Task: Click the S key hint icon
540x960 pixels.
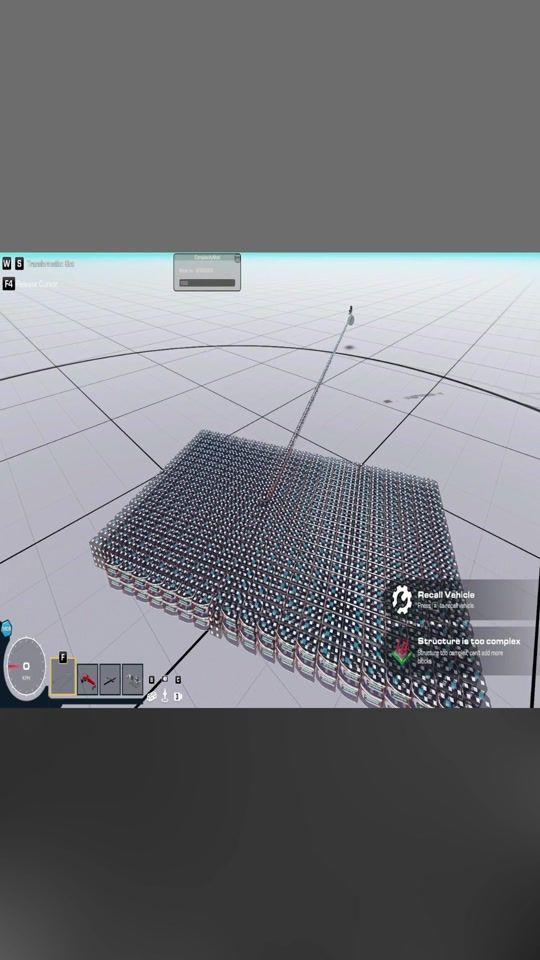Action: pos(20,263)
